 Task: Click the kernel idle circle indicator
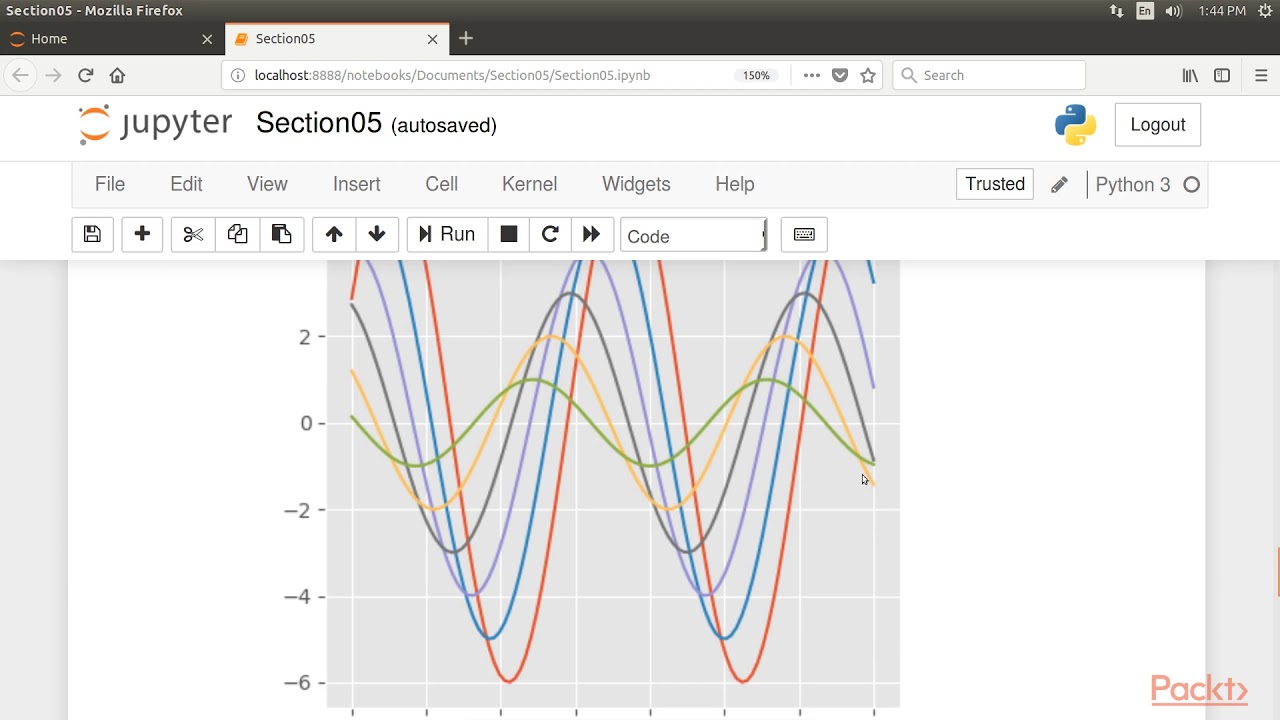1191,185
